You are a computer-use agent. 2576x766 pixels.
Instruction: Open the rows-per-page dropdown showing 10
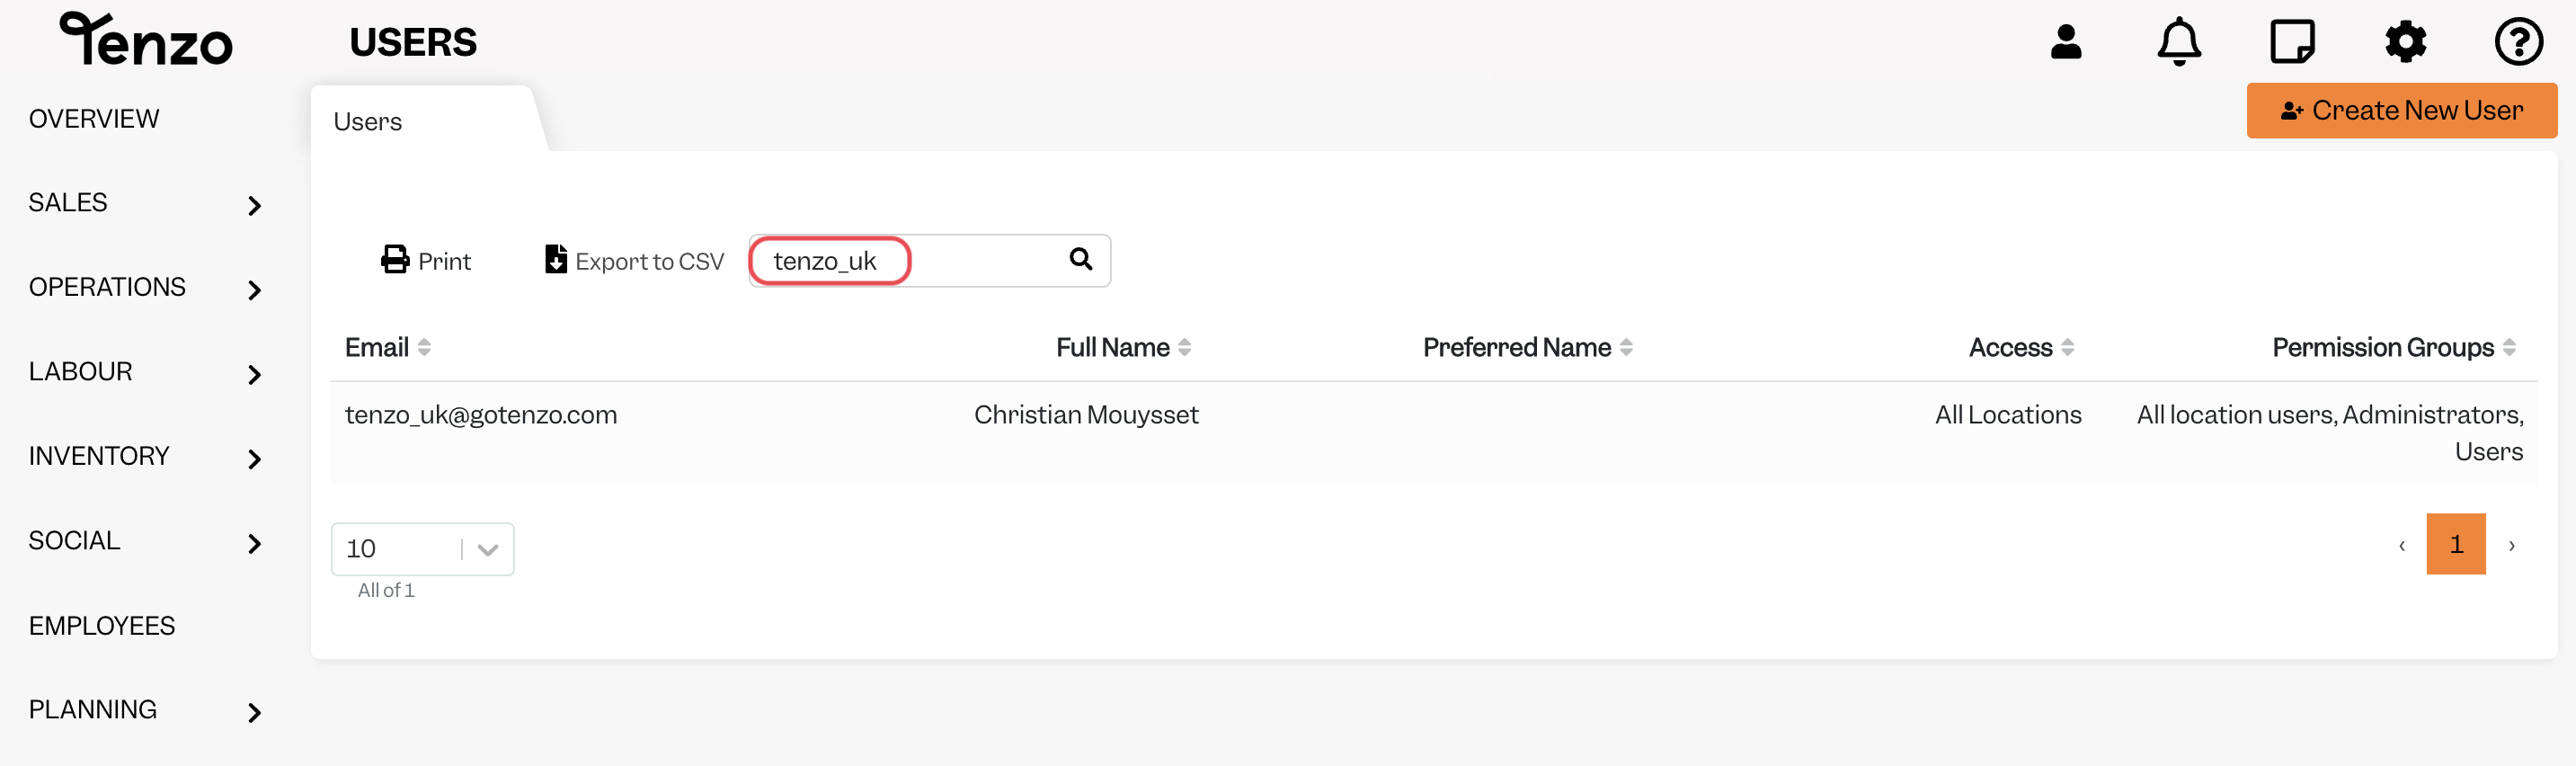click(x=422, y=549)
